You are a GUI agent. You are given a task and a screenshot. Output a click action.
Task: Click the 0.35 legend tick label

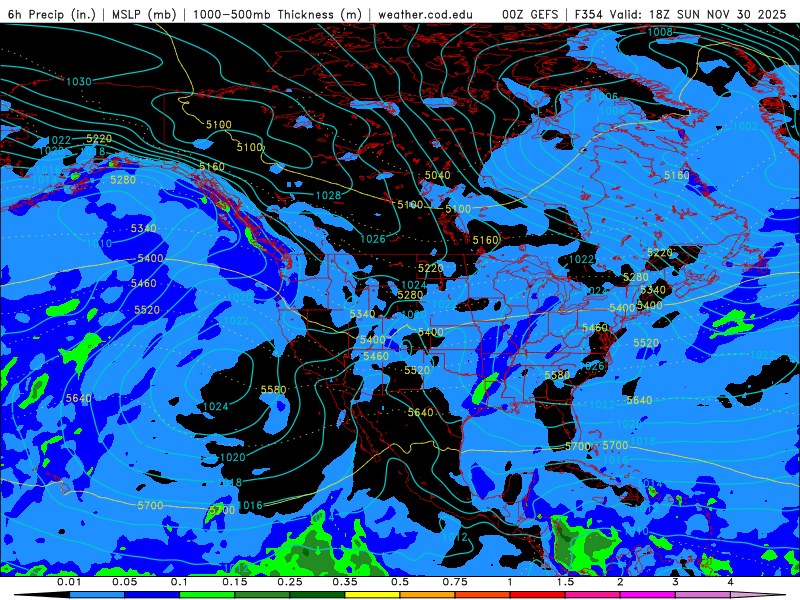pos(345,582)
